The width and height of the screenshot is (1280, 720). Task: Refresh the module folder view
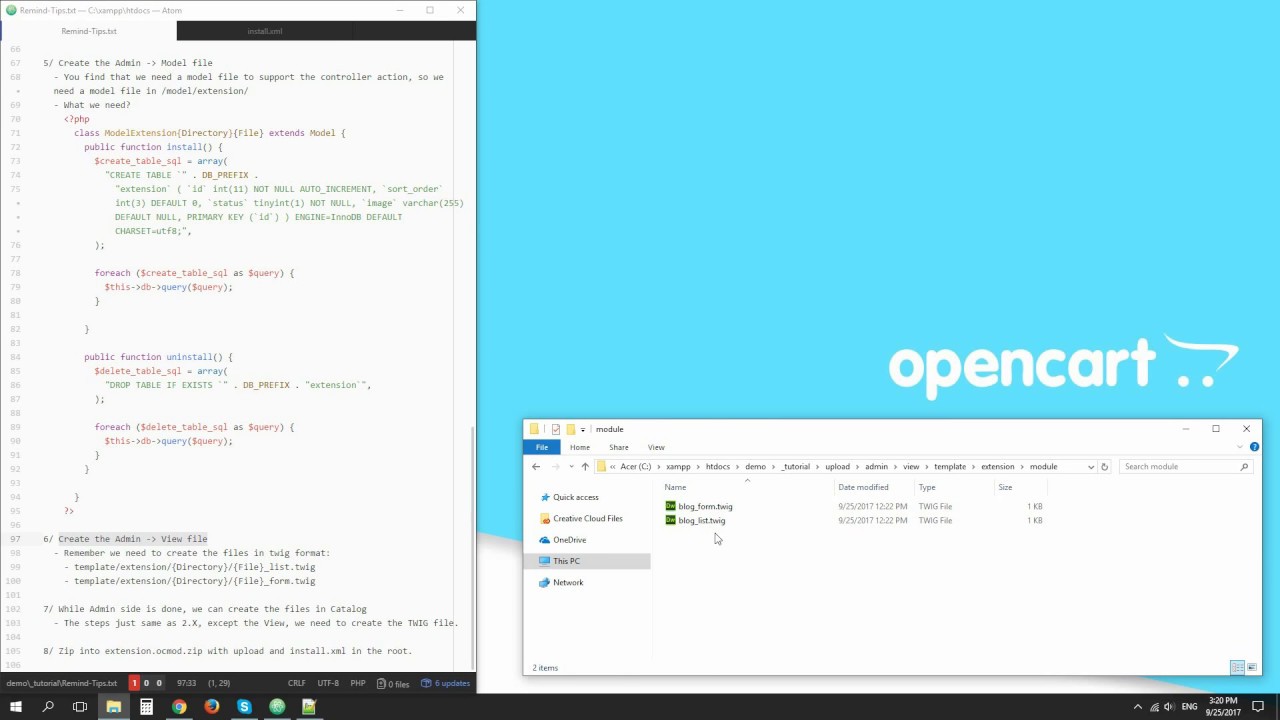[1105, 467]
